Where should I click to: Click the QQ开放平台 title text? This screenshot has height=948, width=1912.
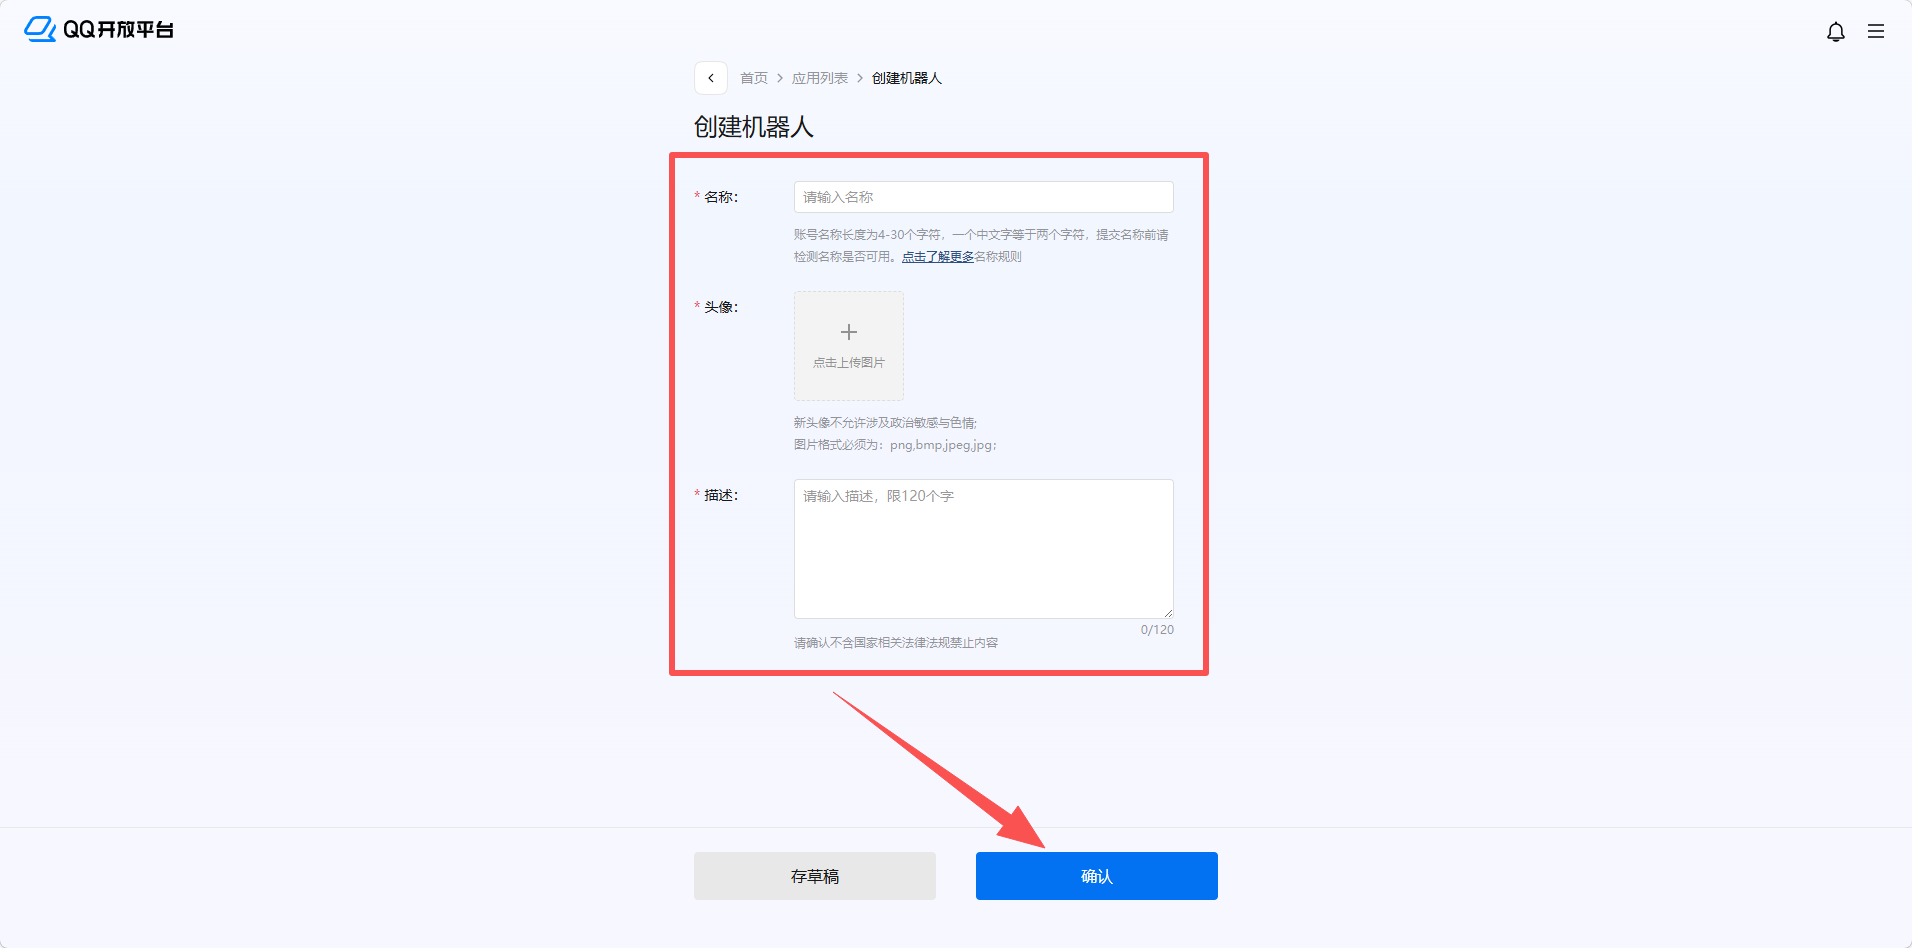point(118,30)
